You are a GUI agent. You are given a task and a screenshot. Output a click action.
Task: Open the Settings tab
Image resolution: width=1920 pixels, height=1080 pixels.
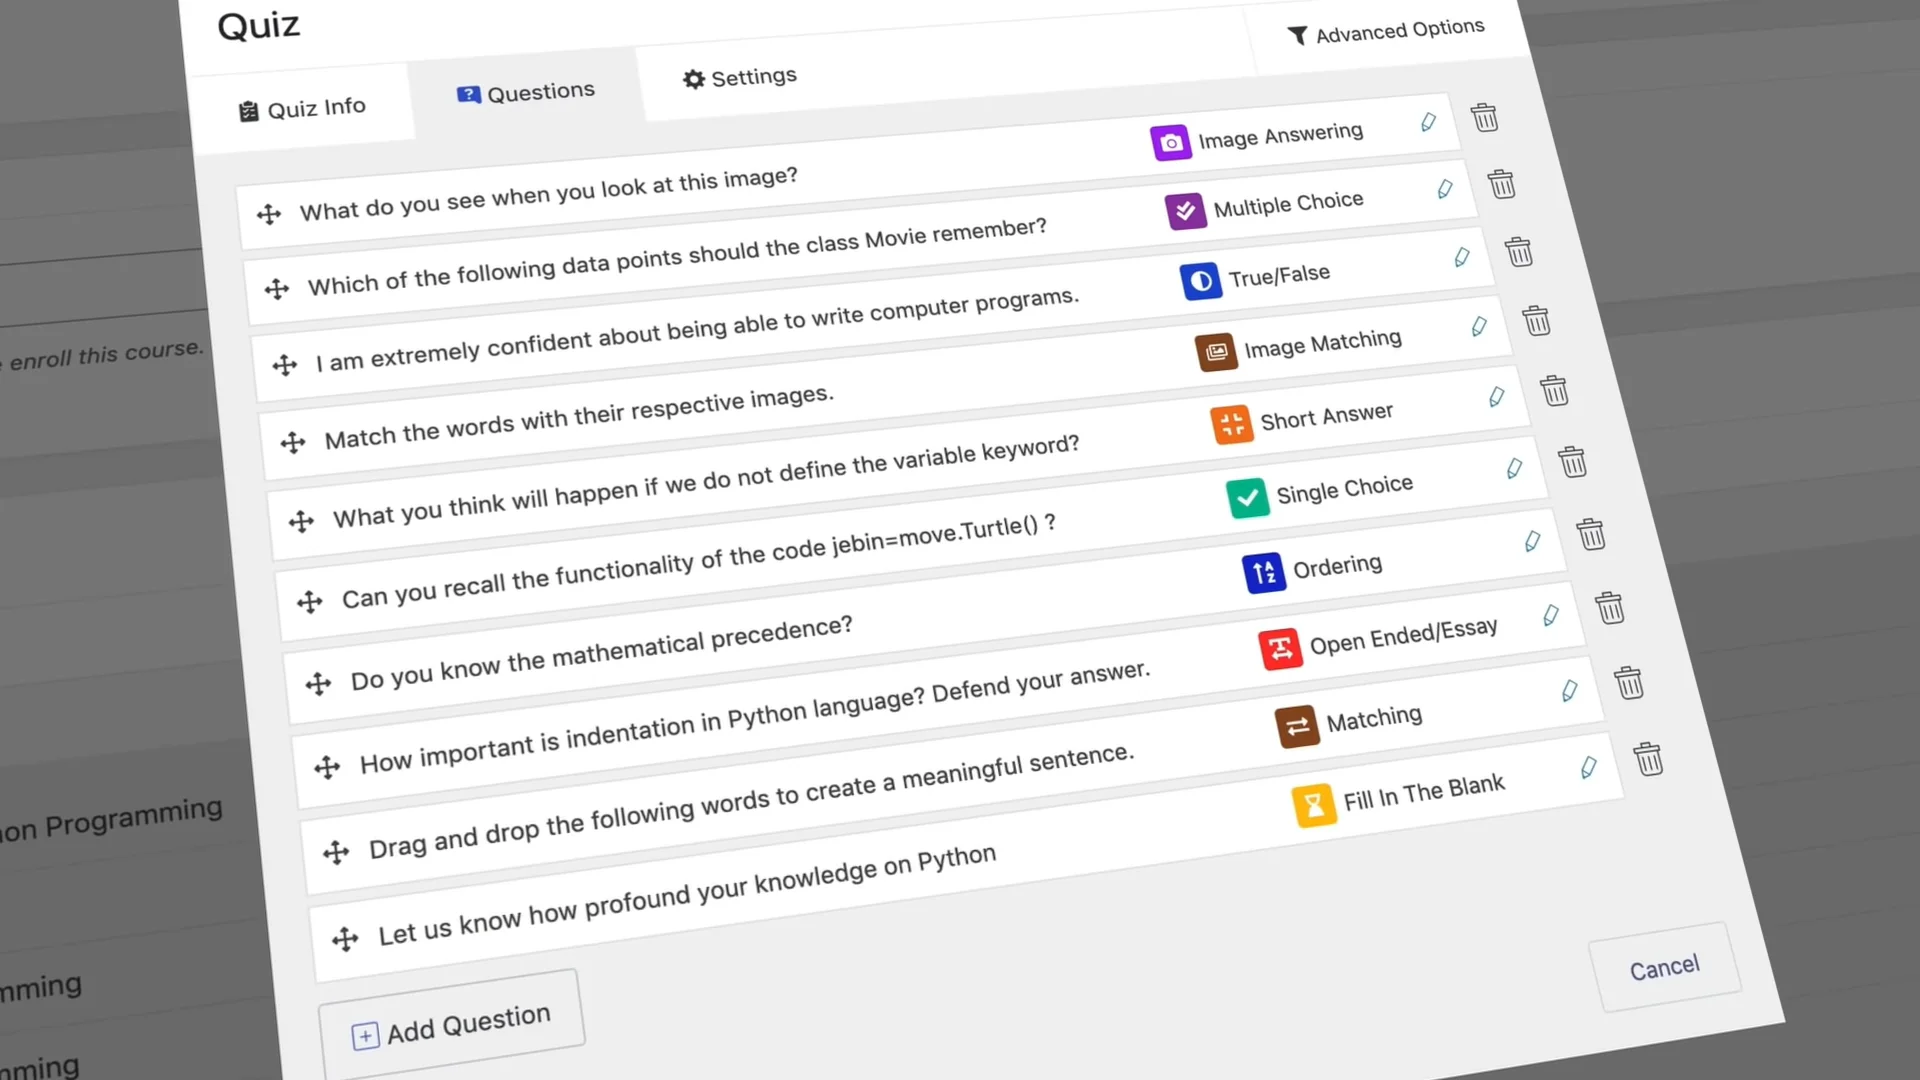(x=739, y=77)
